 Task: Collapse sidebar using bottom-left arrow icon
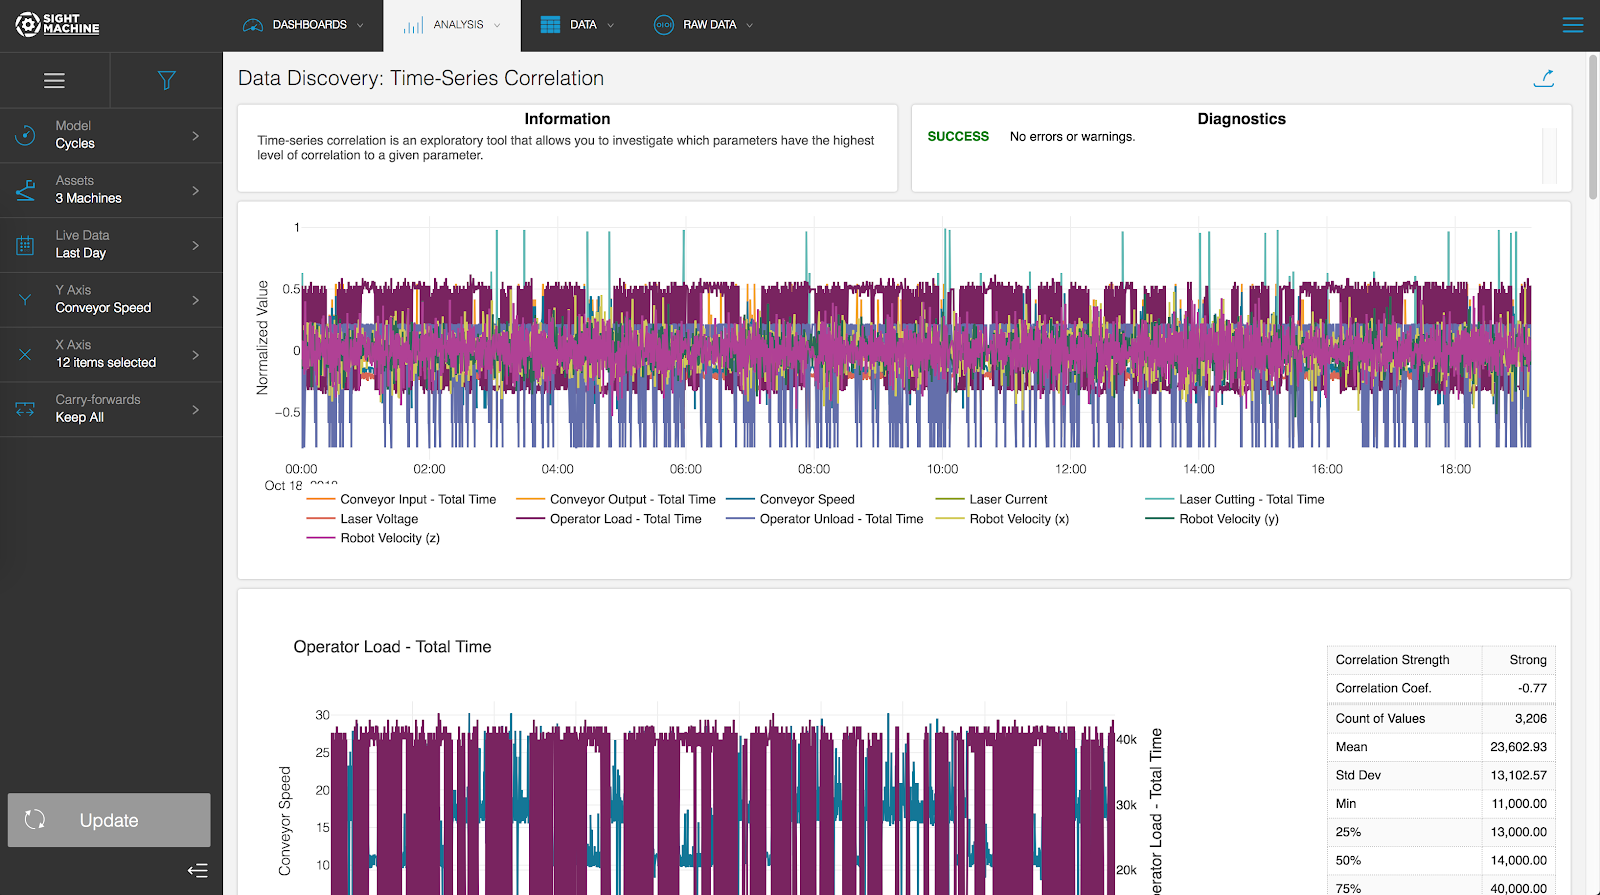pos(197,870)
